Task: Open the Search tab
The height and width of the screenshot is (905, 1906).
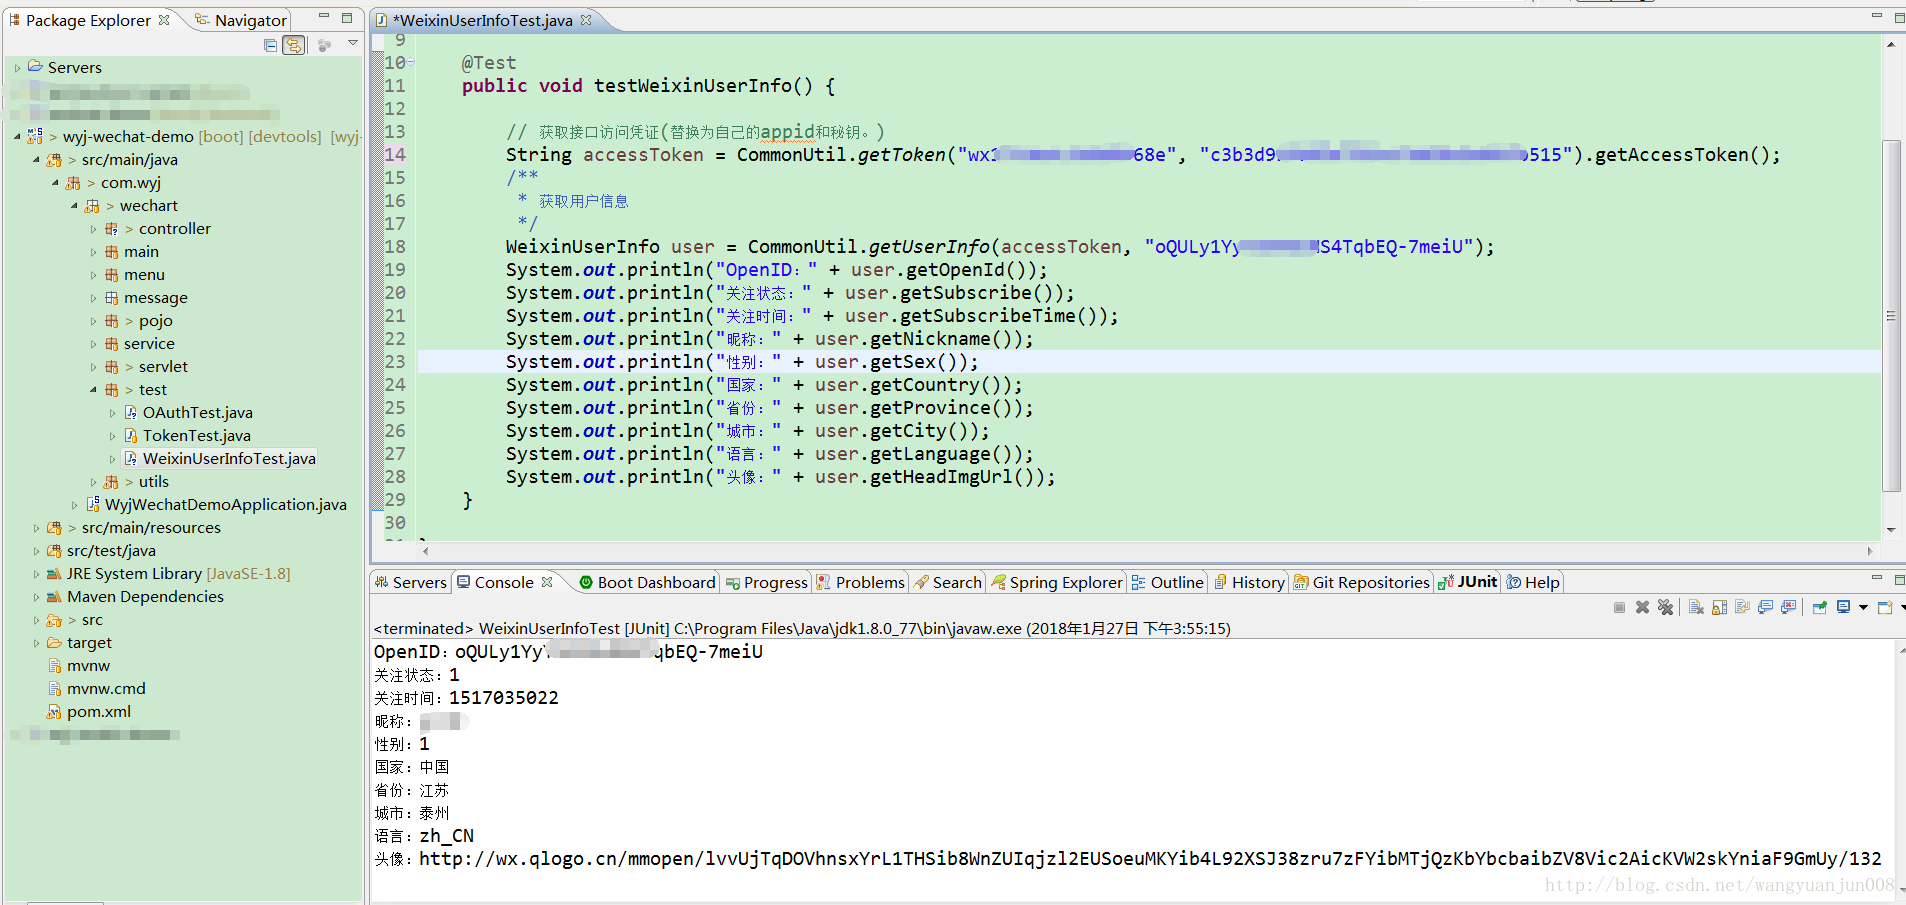Action: [x=949, y=582]
